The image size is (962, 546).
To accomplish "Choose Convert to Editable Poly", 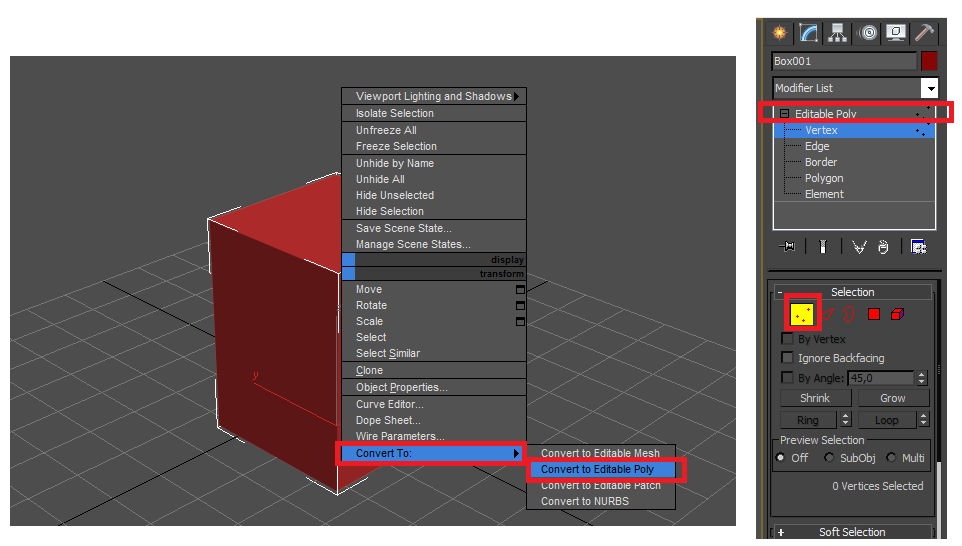I will 601,469.
